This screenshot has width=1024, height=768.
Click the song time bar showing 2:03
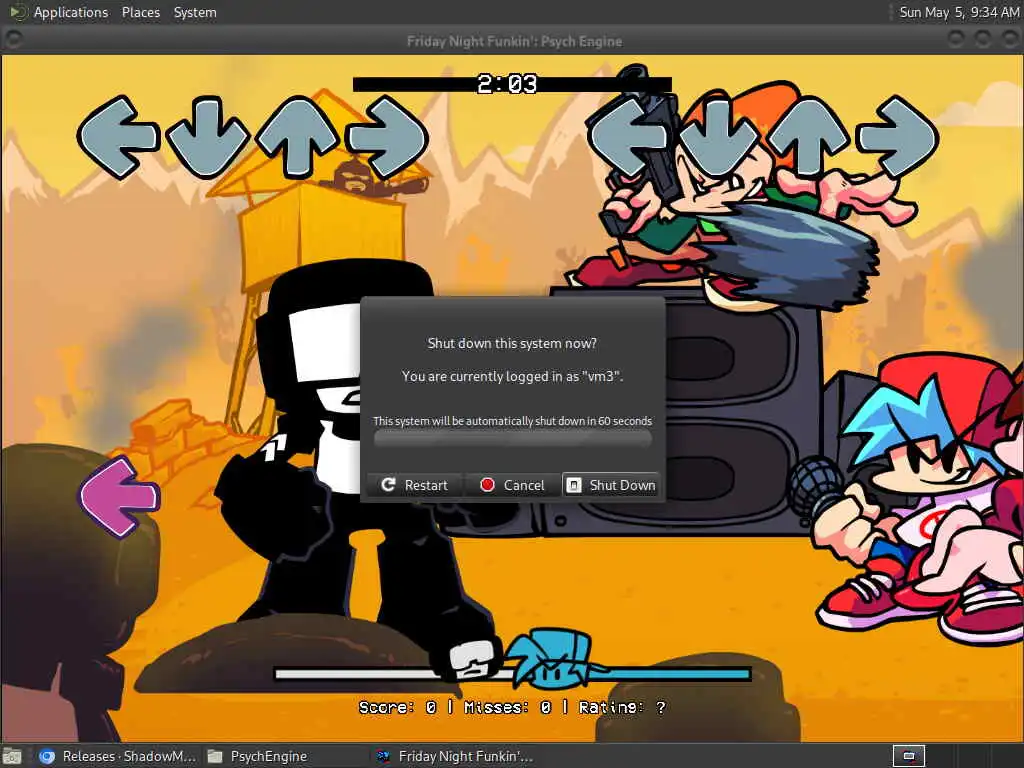tap(512, 84)
